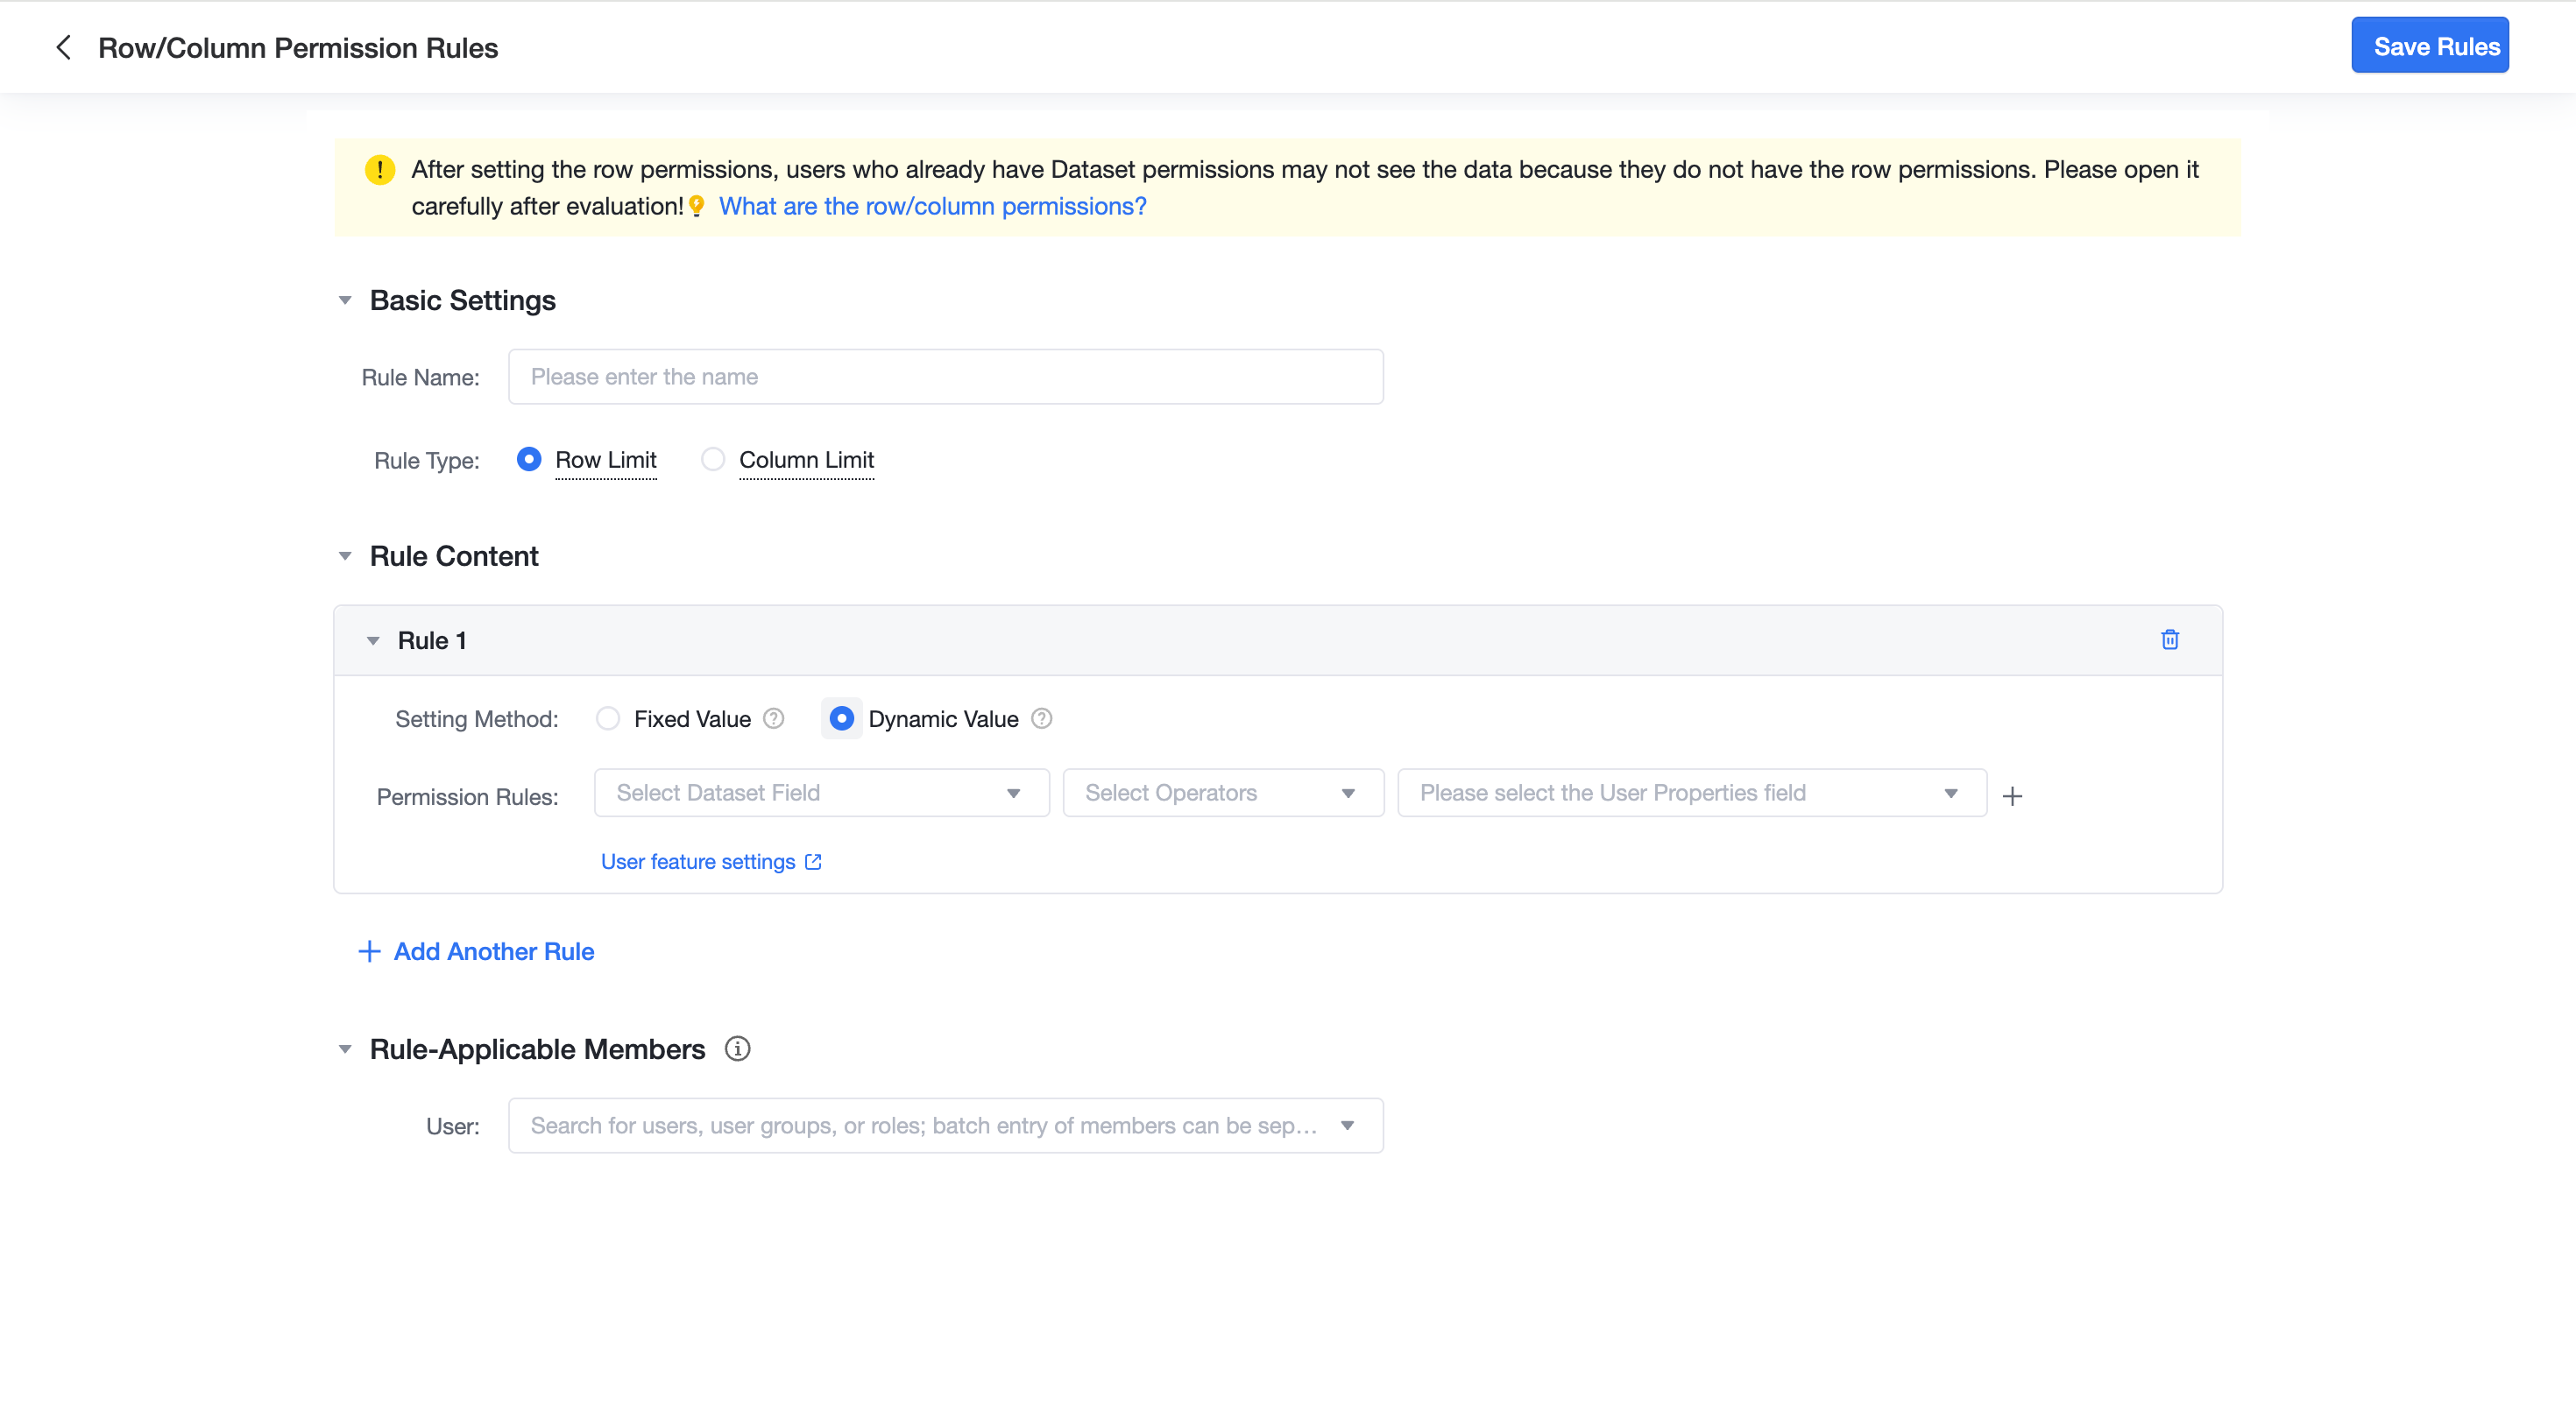This screenshot has width=2576, height=1405.
Task: Delete Rule 1 with trash icon
Action: [2169, 640]
